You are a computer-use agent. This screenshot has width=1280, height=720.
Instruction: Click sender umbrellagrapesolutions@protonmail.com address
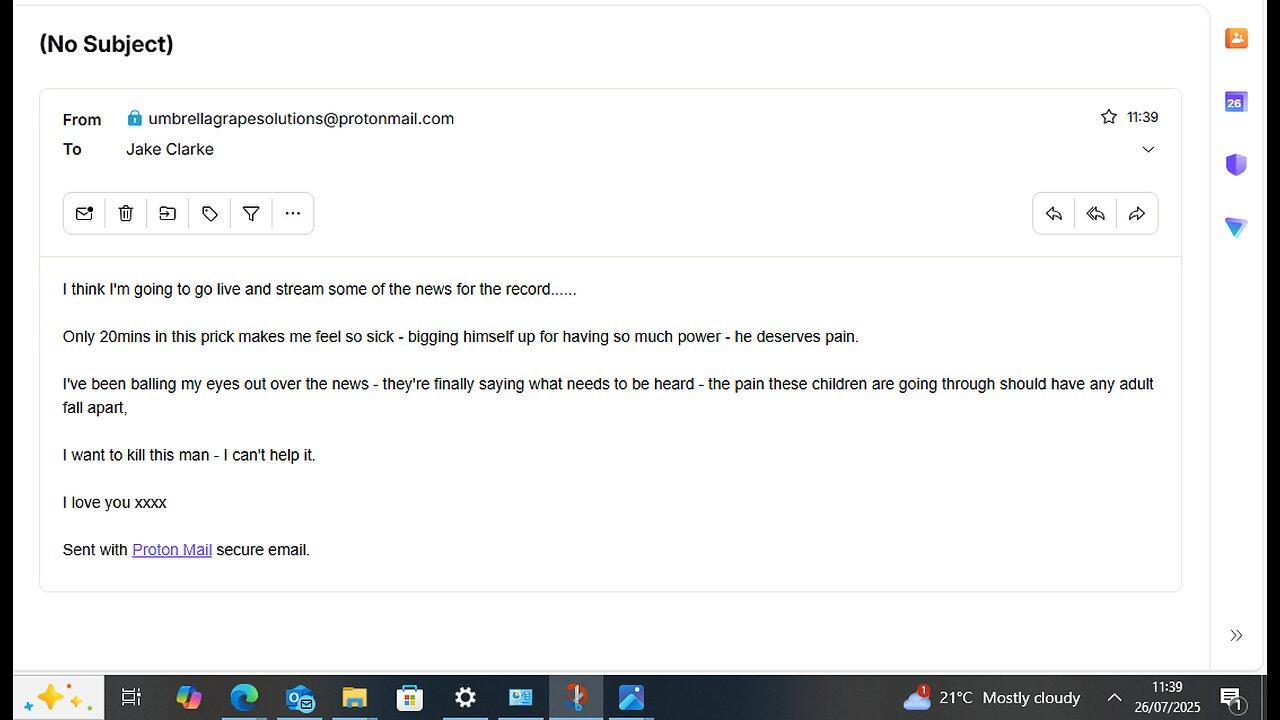[x=301, y=118]
